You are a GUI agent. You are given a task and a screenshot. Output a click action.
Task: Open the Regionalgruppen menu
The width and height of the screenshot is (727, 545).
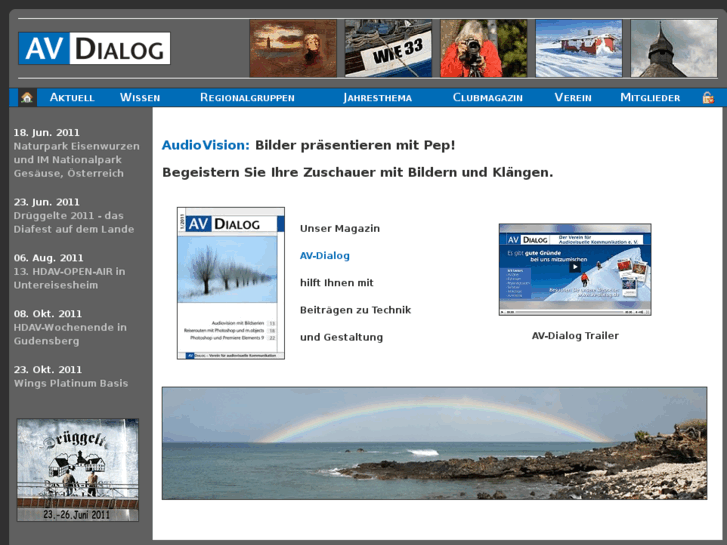point(247,97)
